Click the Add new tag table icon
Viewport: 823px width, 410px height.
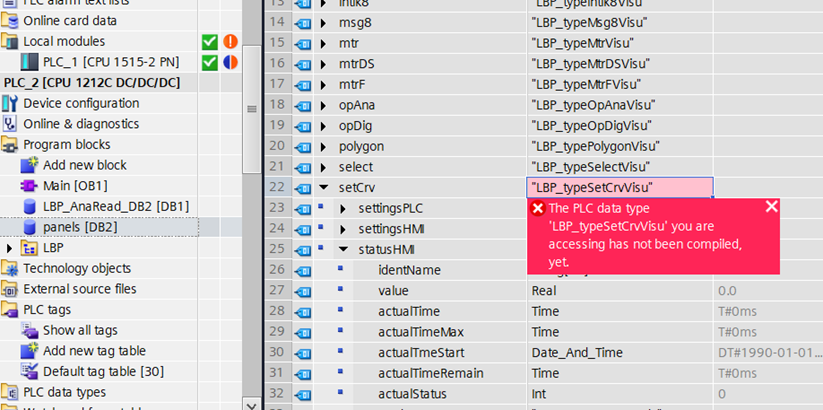[x=30, y=351]
